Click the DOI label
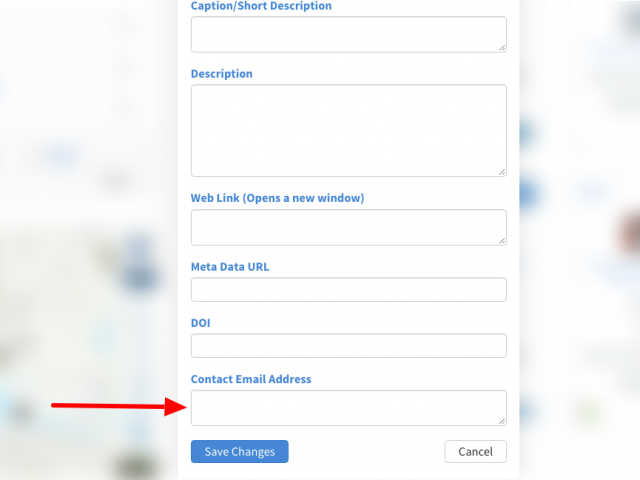Image resolution: width=640 pixels, height=480 pixels. pos(200,323)
